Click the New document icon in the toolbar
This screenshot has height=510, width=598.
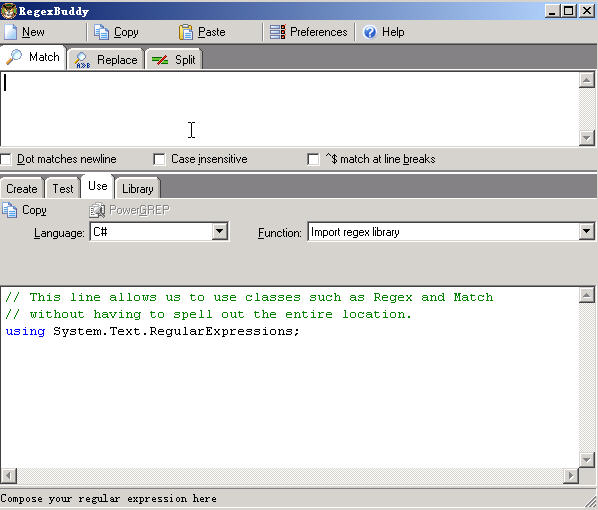click(x=10, y=32)
